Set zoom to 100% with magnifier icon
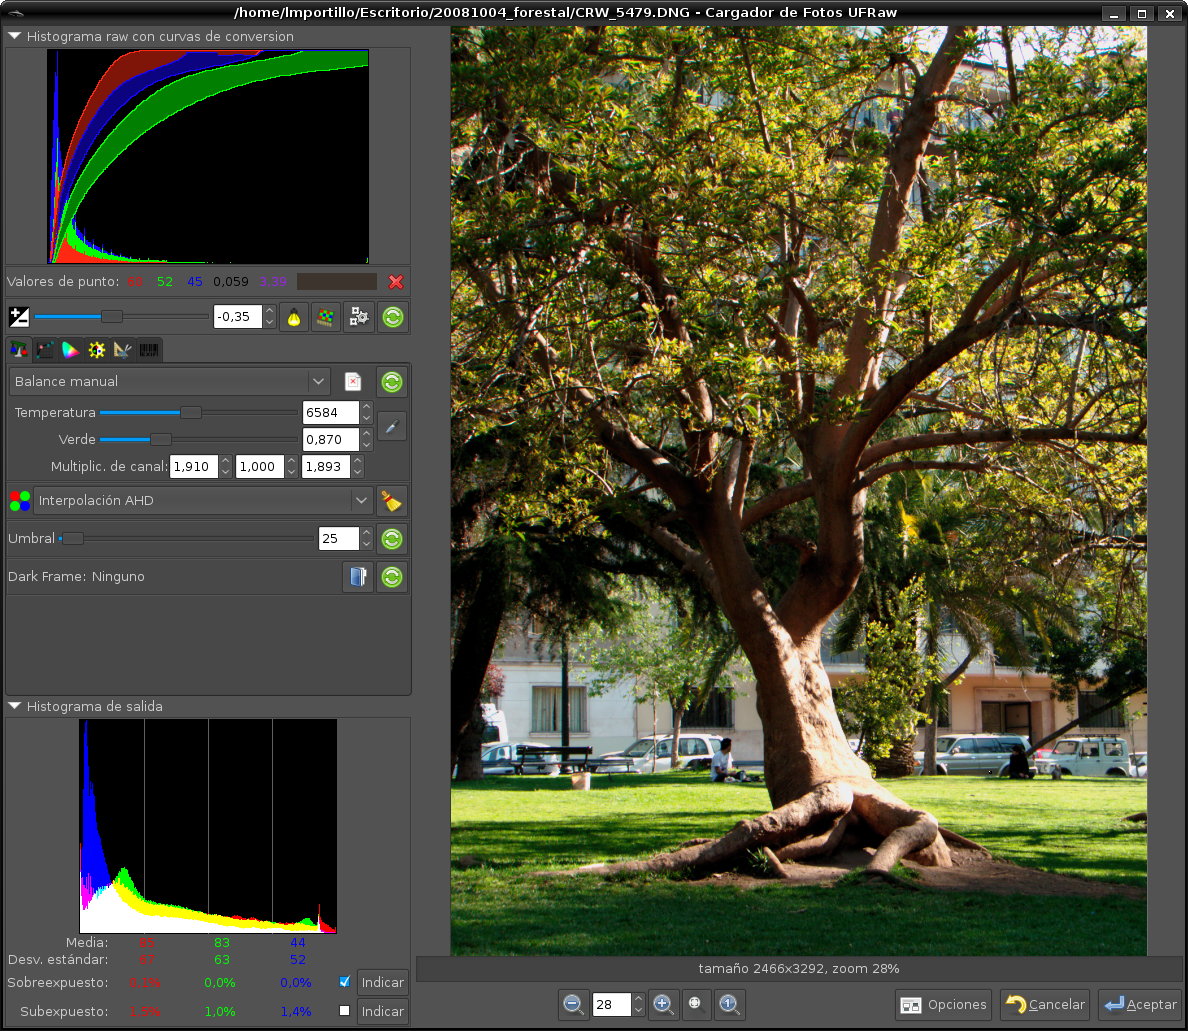Screen dimensions: 1188x1031 tap(729, 1004)
